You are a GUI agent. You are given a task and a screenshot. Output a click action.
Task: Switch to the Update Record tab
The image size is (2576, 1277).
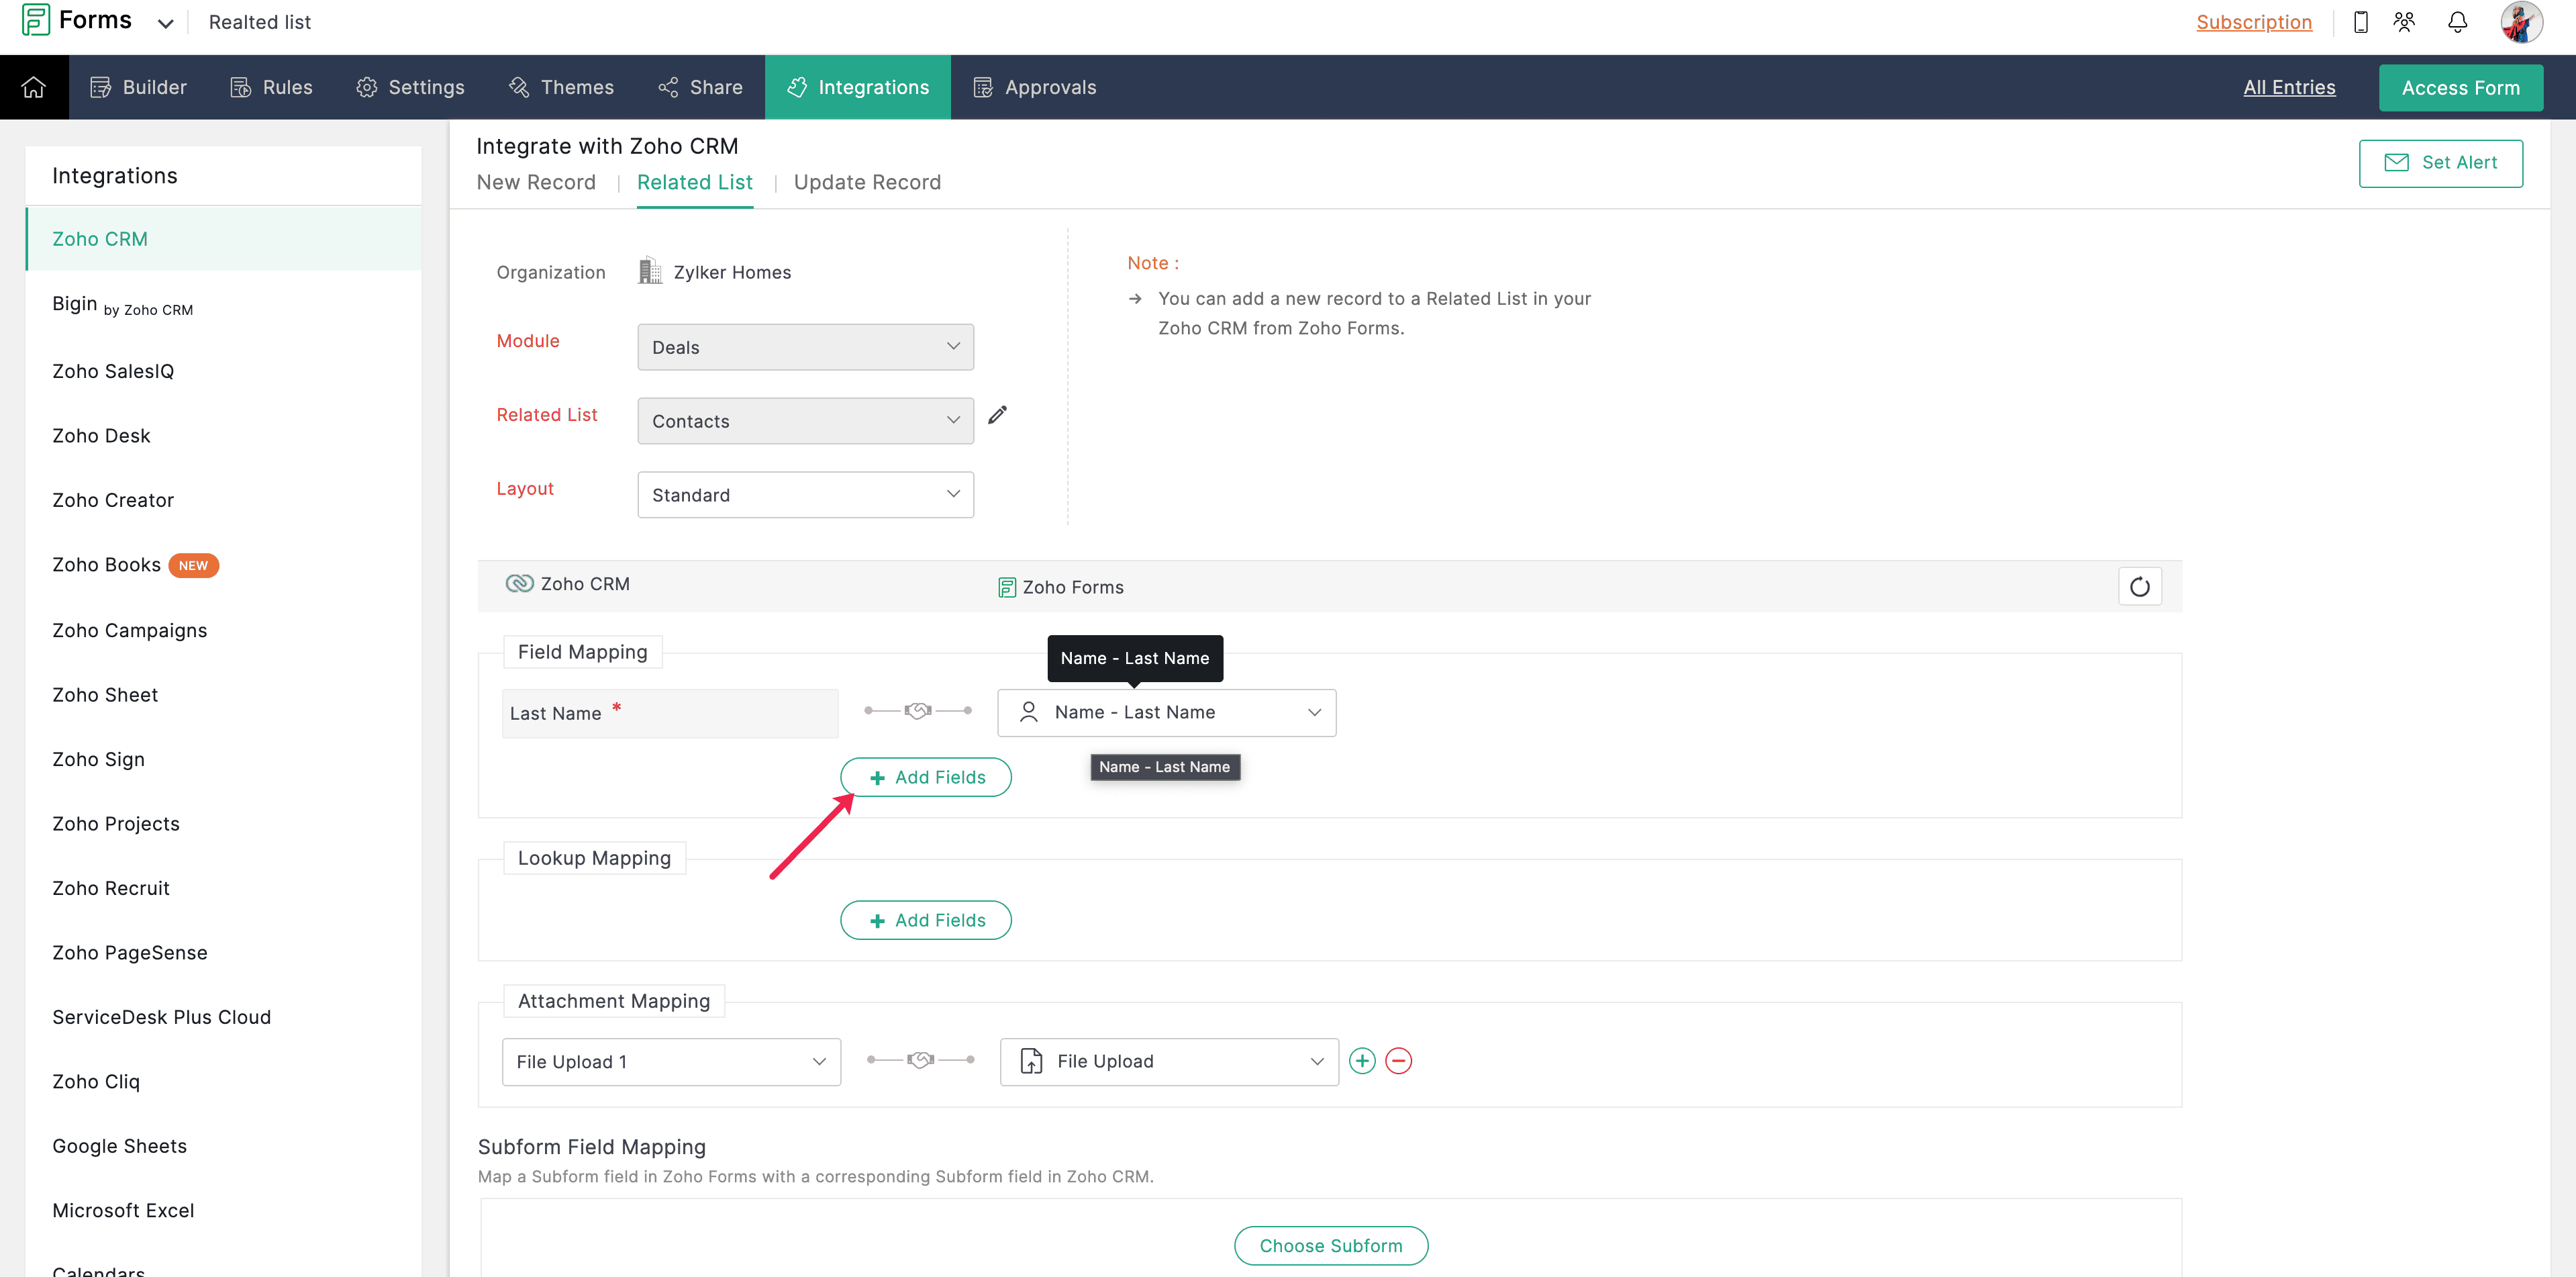coord(867,182)
